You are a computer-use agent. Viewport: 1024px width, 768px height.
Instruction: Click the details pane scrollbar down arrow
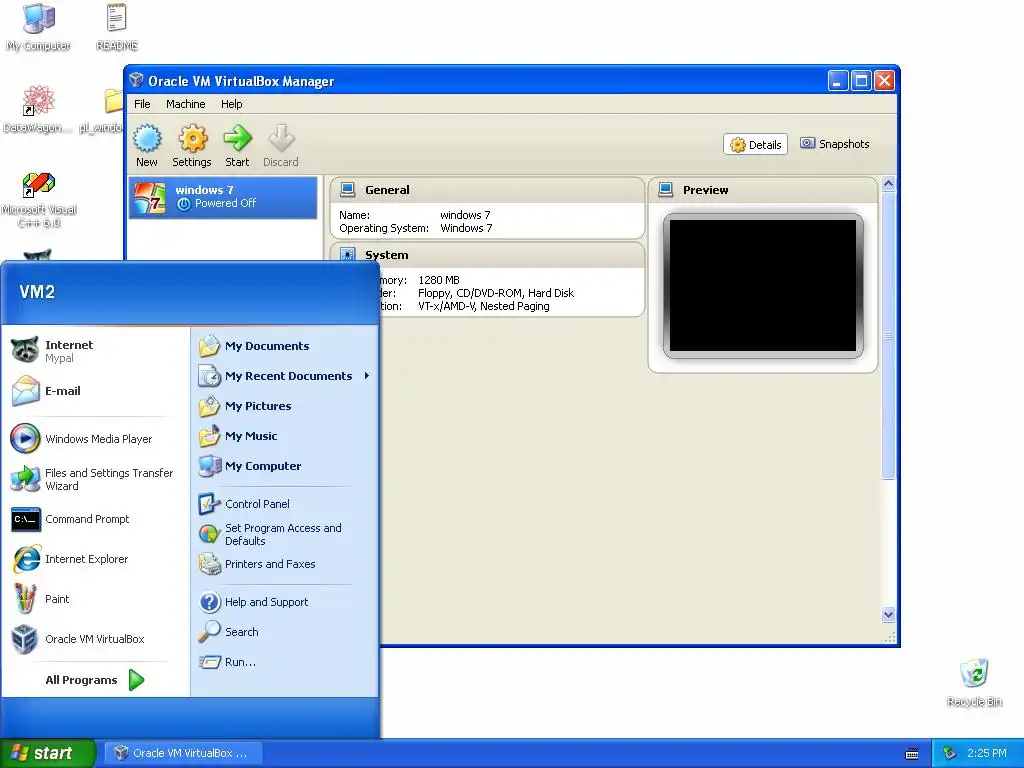[888, 615]
